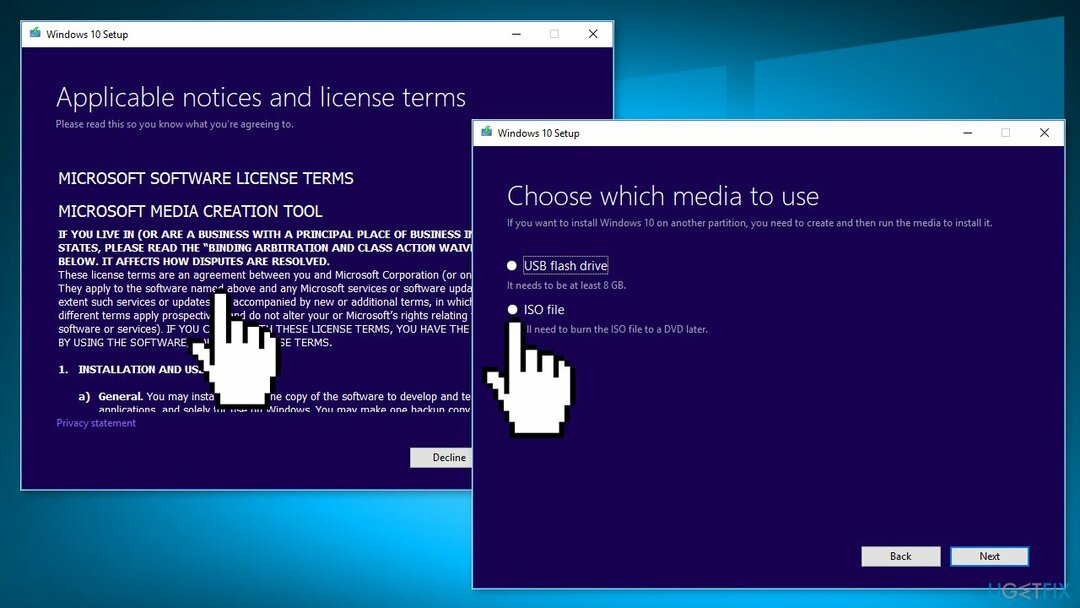Click the setup icon in the license window title bar
The width and height of the screenshot is (1080, 608).
pos(36,33)
